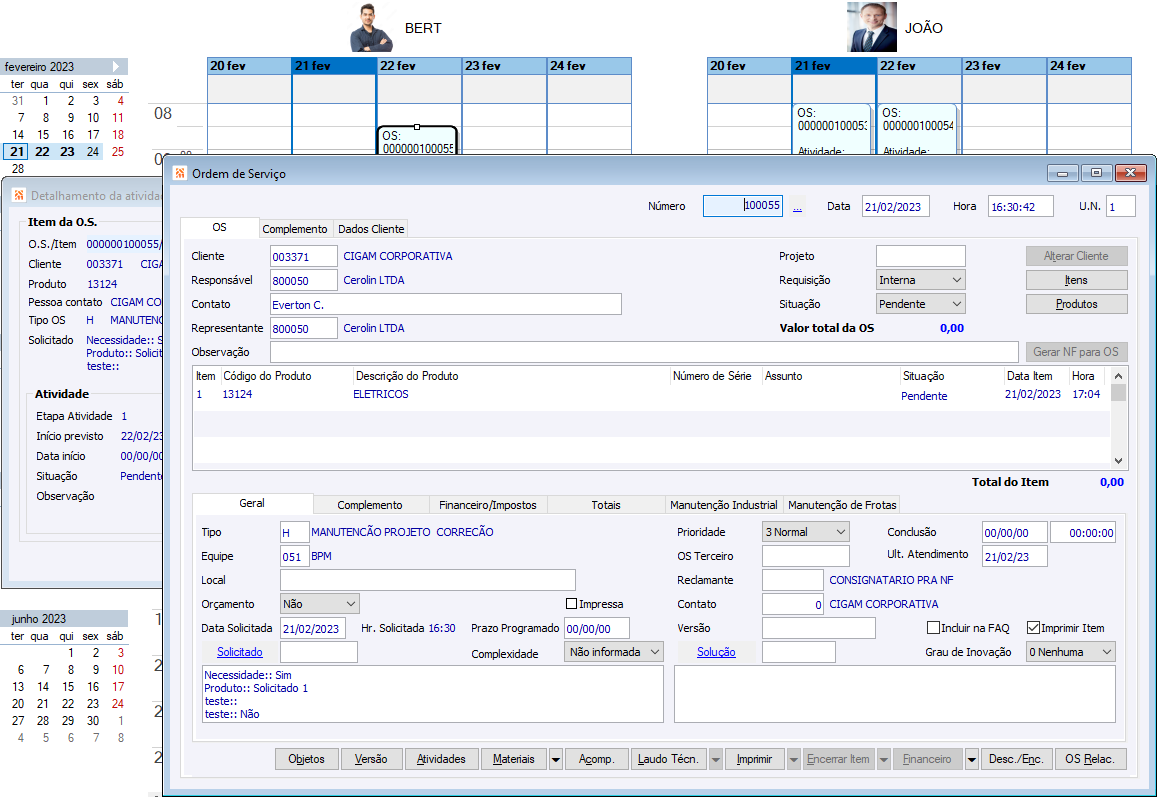Open the arrow menu beside Imprimir button
Viewport: 1157px width, 797px height.
(x=793, y=759)
